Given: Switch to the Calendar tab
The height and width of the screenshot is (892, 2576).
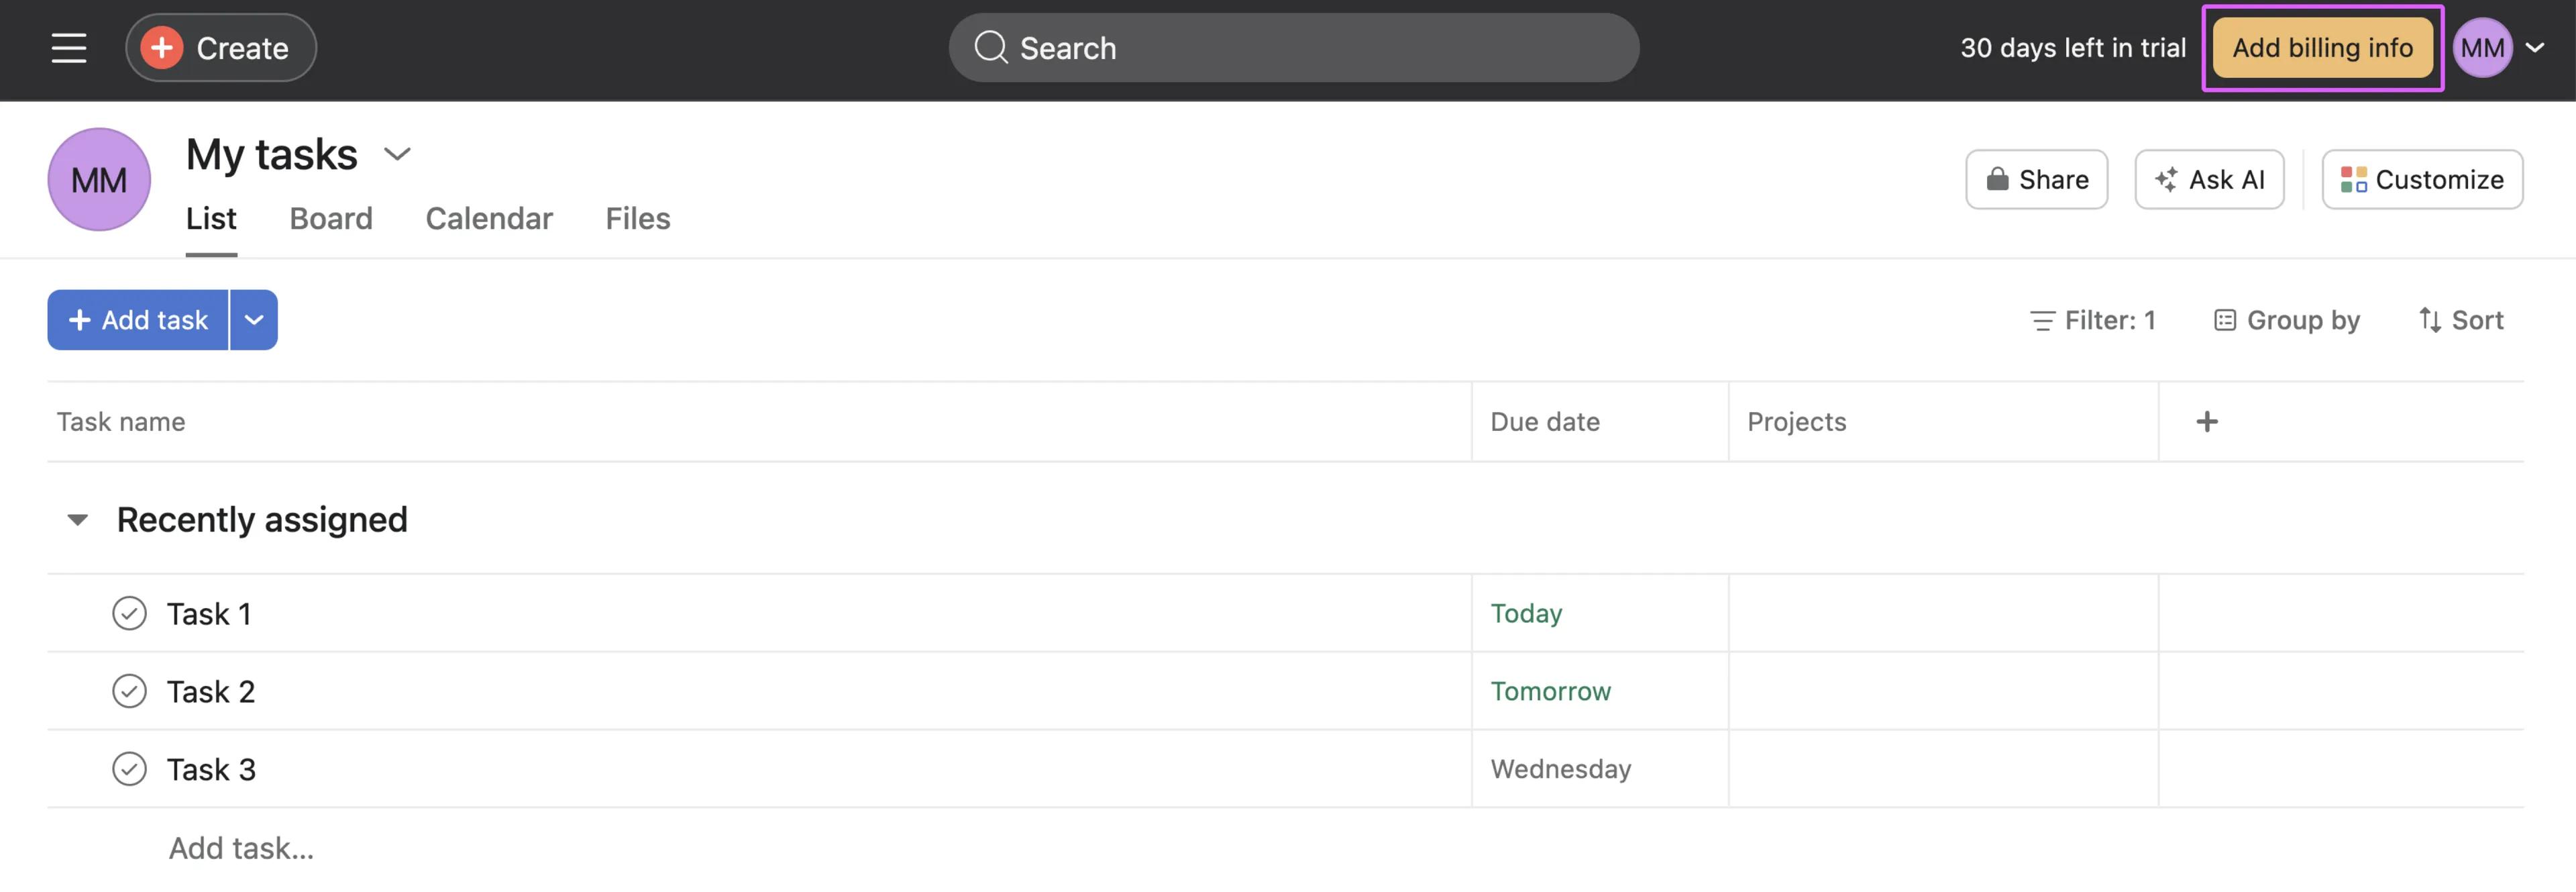Looking at the screenshot, I should click(489, 219).
